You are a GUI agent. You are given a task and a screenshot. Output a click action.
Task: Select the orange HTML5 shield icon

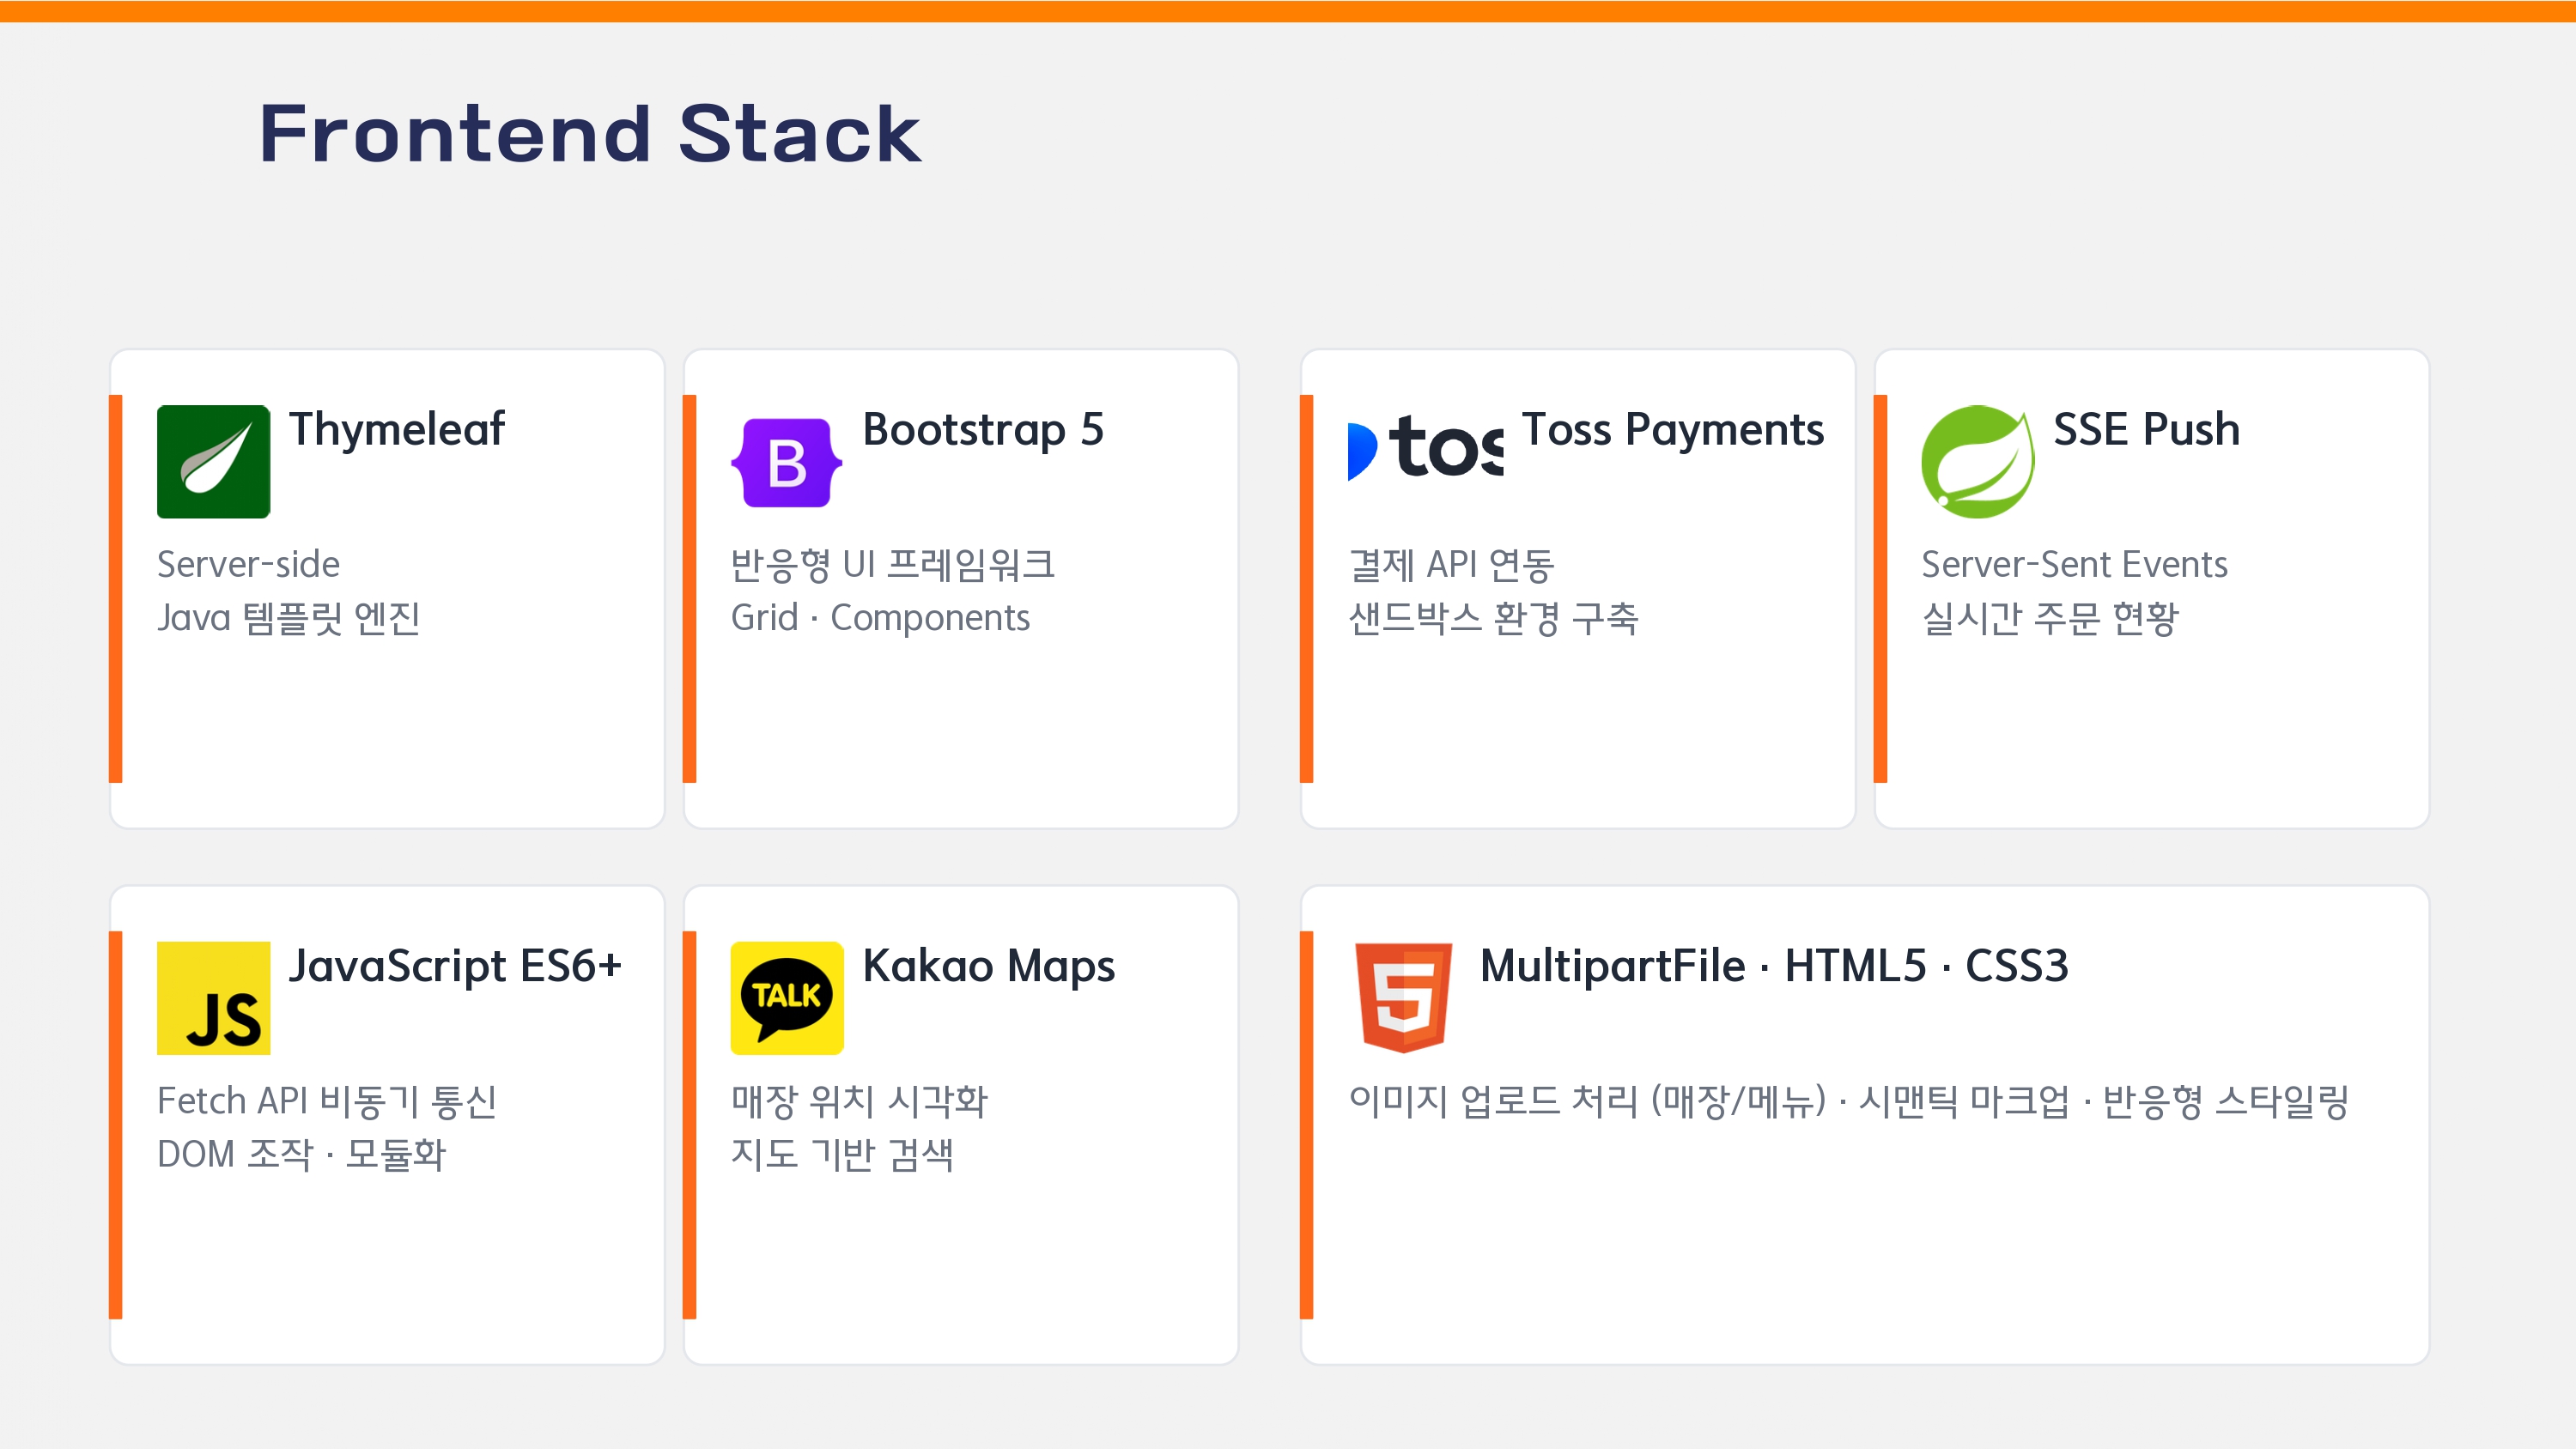(1403, 998)
